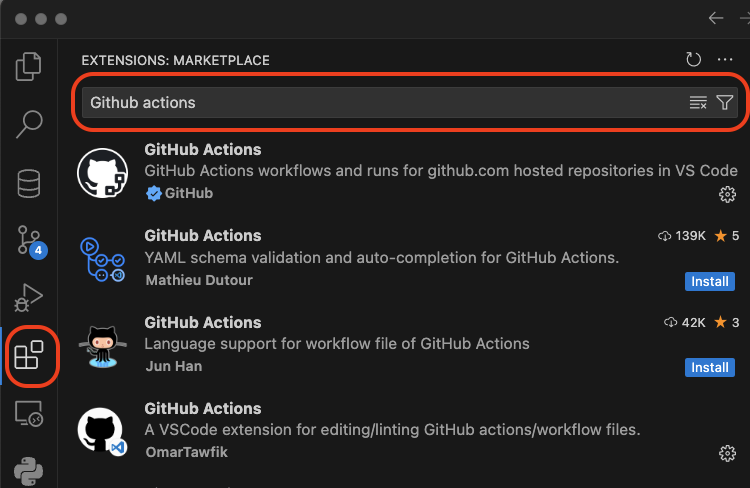
Task: Open manage gear for OmarTawfik's GitHub Actions
Action: pos(728,453)
